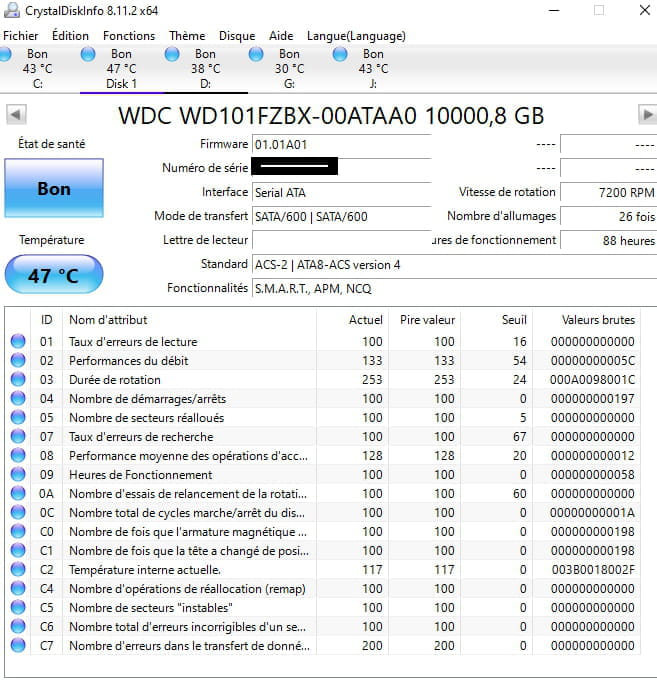657x681 pixels.
Task: Click the blue status orb for drive D:
Action: coord(172,54)
